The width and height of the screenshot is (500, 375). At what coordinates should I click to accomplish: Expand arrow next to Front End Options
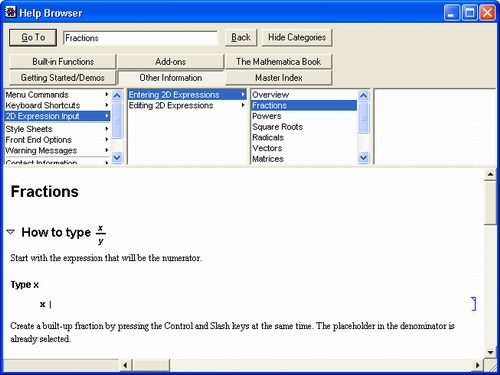[107, 140]
